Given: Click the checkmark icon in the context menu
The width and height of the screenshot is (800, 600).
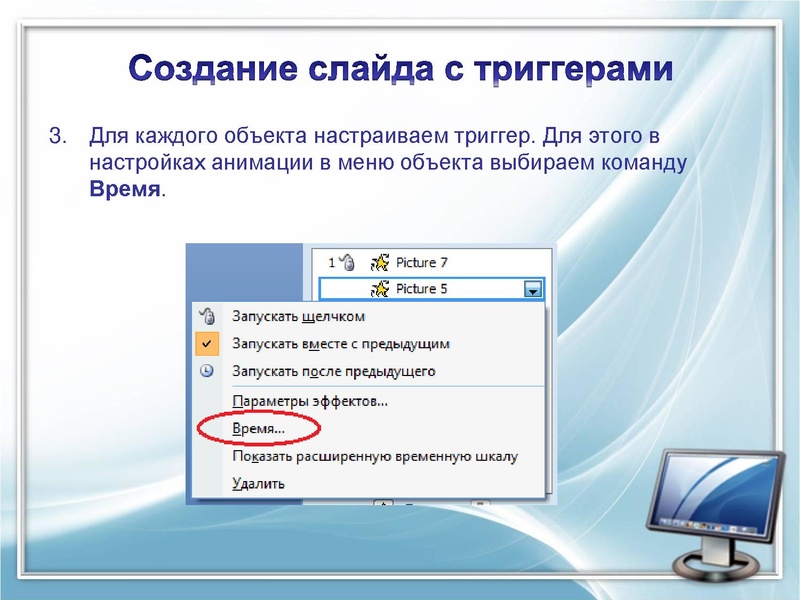Looking at the screenshot, I should 206,341.
